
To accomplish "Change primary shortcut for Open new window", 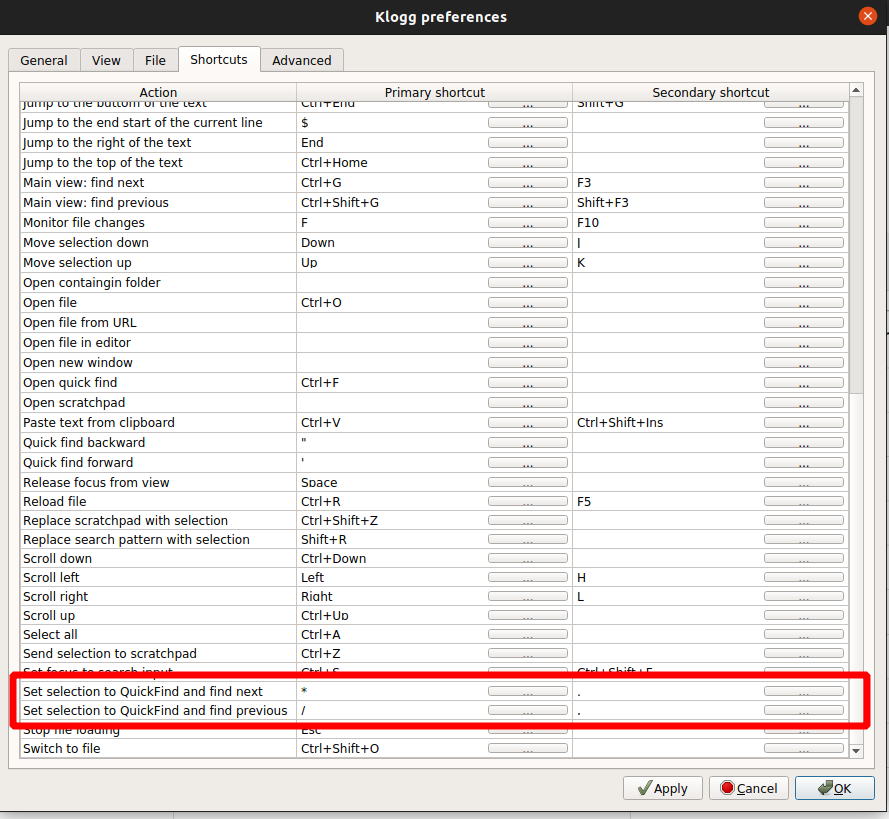I will [x=527, y=362].
